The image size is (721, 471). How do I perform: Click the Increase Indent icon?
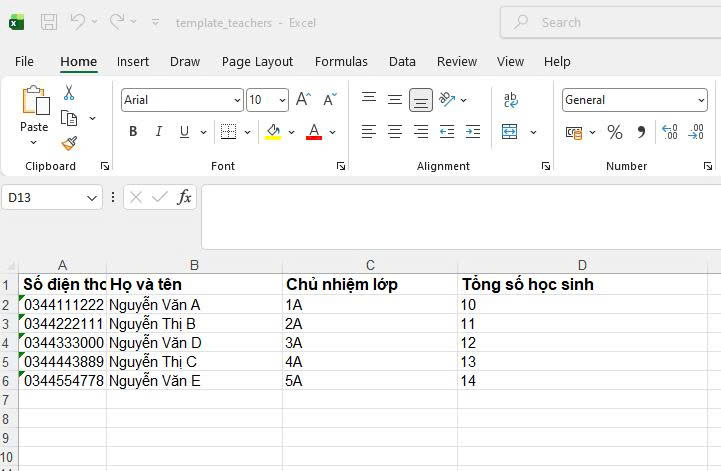pos(472,132)
